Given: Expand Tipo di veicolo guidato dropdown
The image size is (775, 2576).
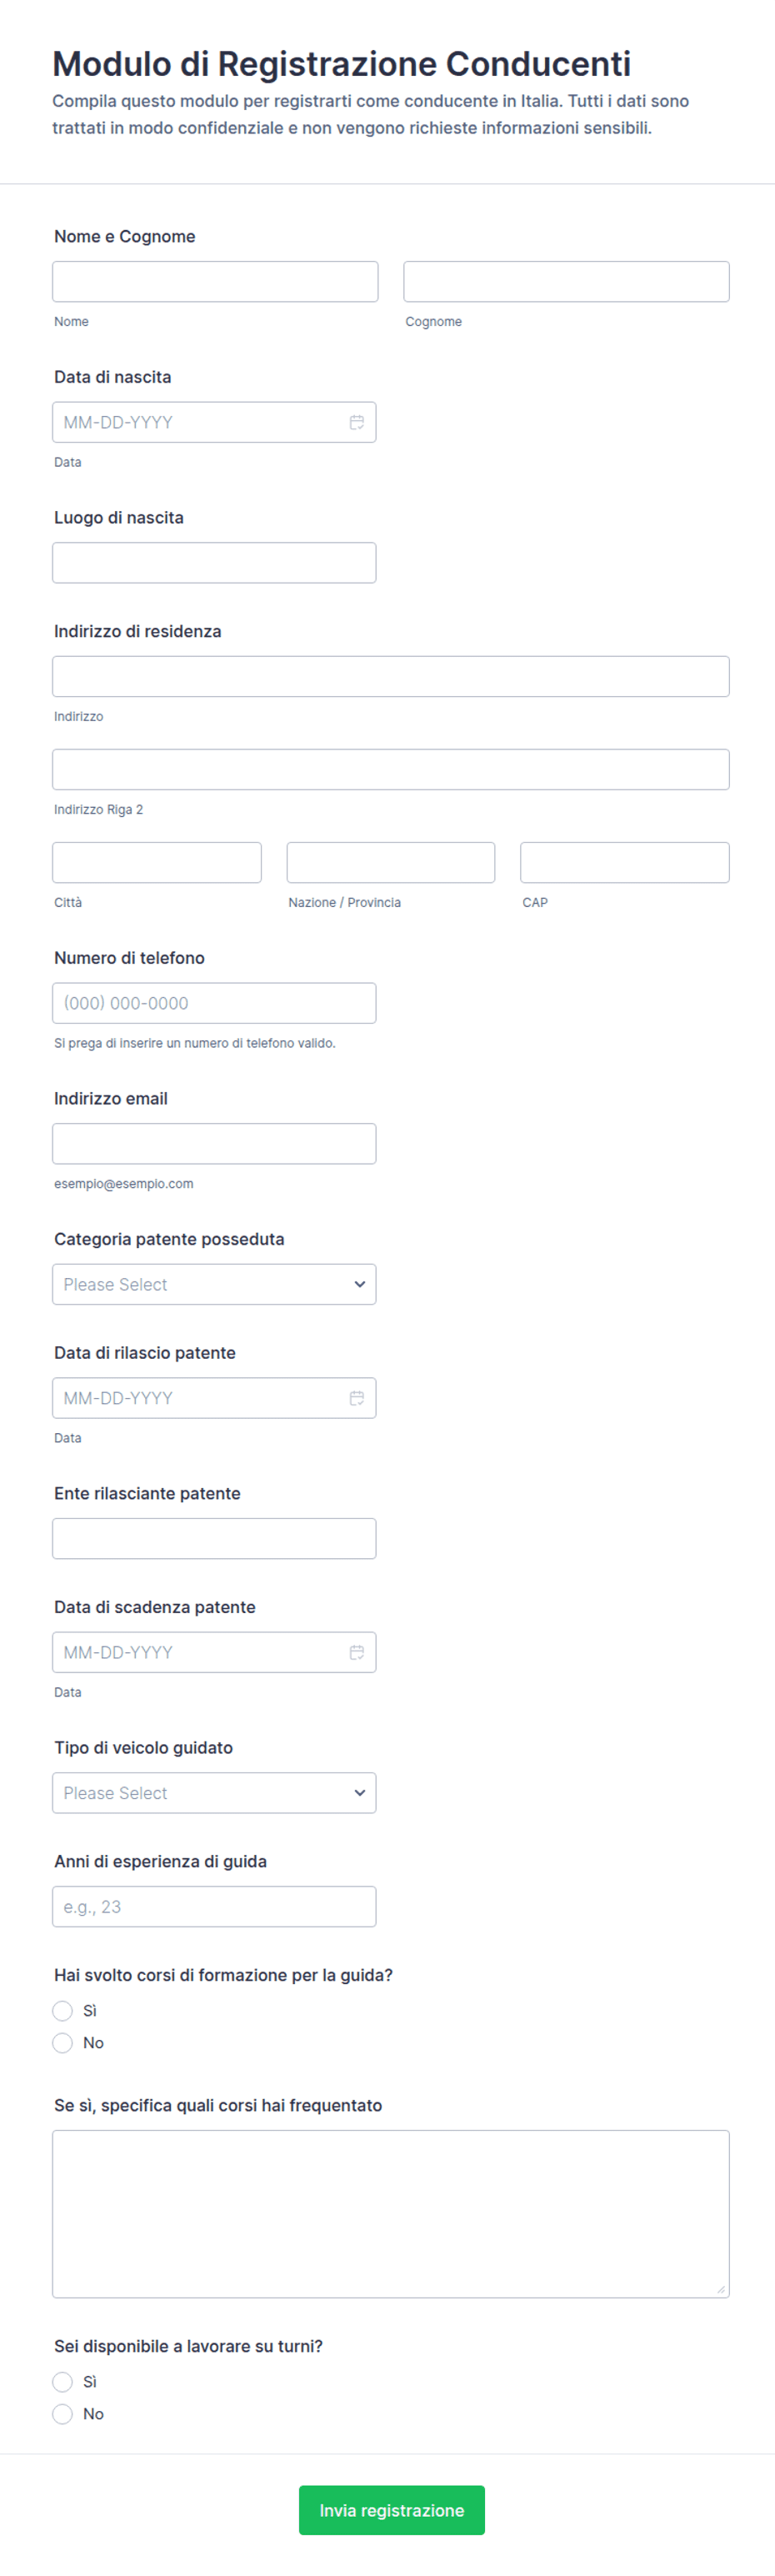Looking at the screenshot, I should pyautogui.click(x=214, y=1792).
